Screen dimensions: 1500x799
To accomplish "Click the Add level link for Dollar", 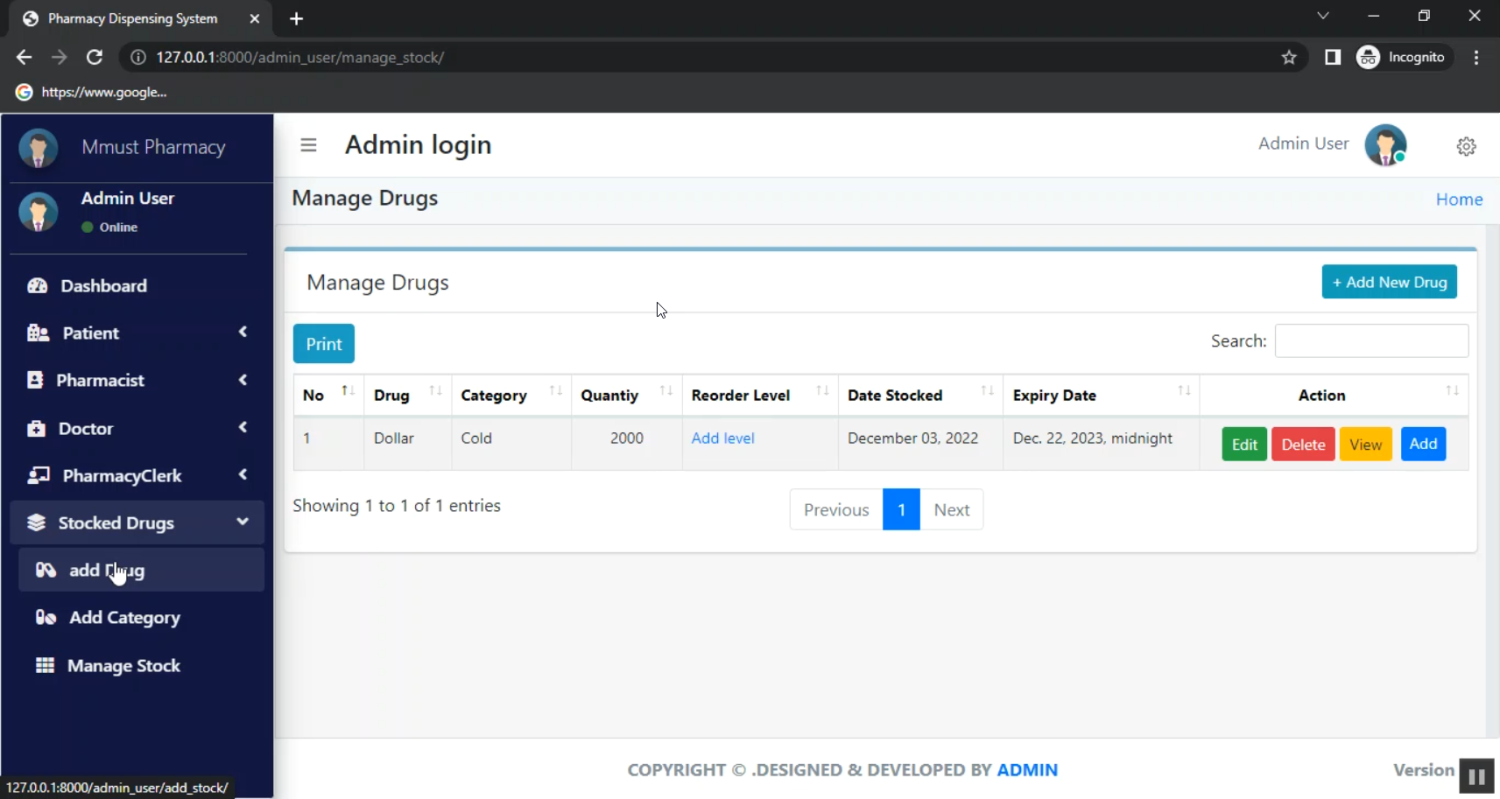I will click(722, 438).
